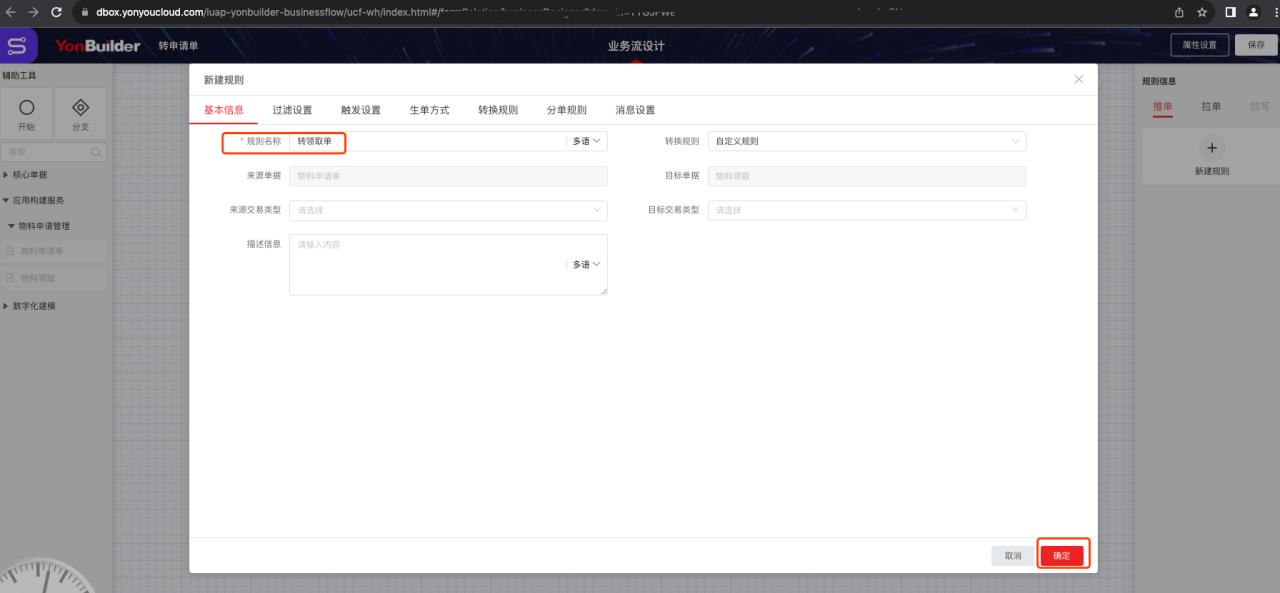1280x593 pixels.
Task: Switch to the 过滤设置 tab
Action: [292, 110]
